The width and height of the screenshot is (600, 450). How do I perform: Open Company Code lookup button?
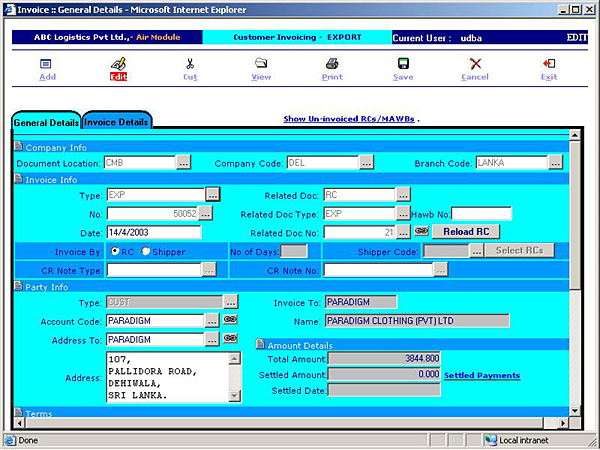pos(366,163)
